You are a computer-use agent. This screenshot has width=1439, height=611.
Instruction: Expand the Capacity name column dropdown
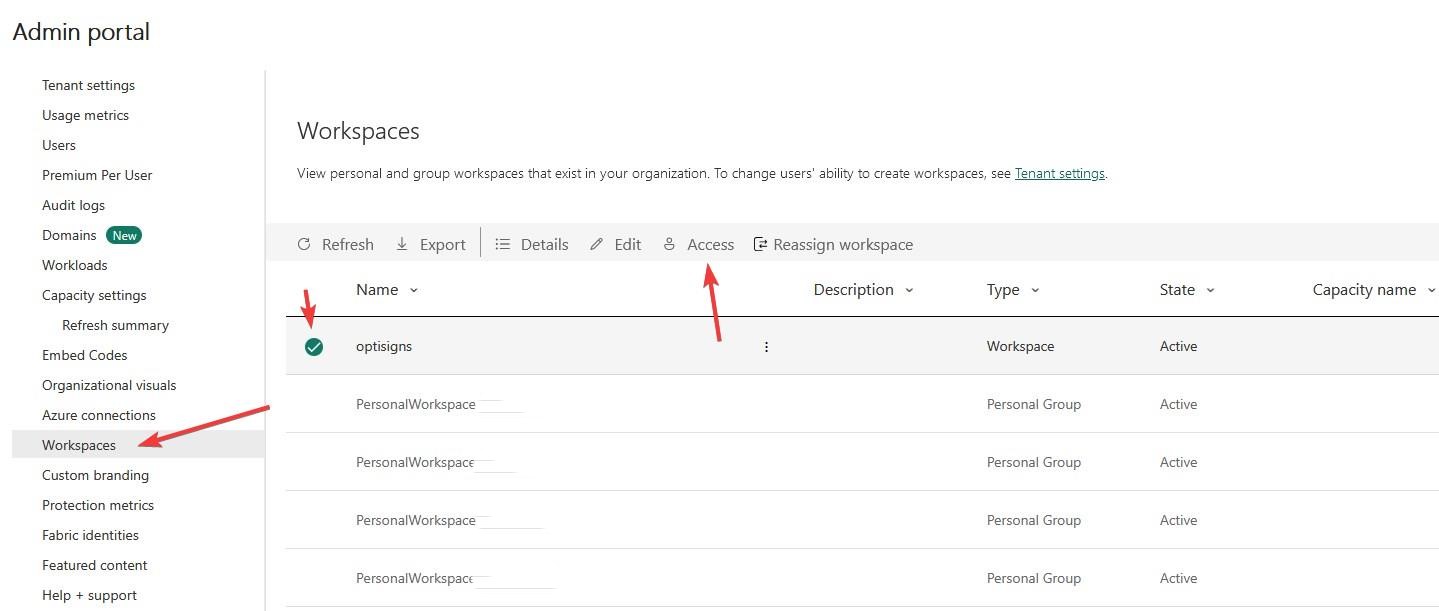(1431, 289)
